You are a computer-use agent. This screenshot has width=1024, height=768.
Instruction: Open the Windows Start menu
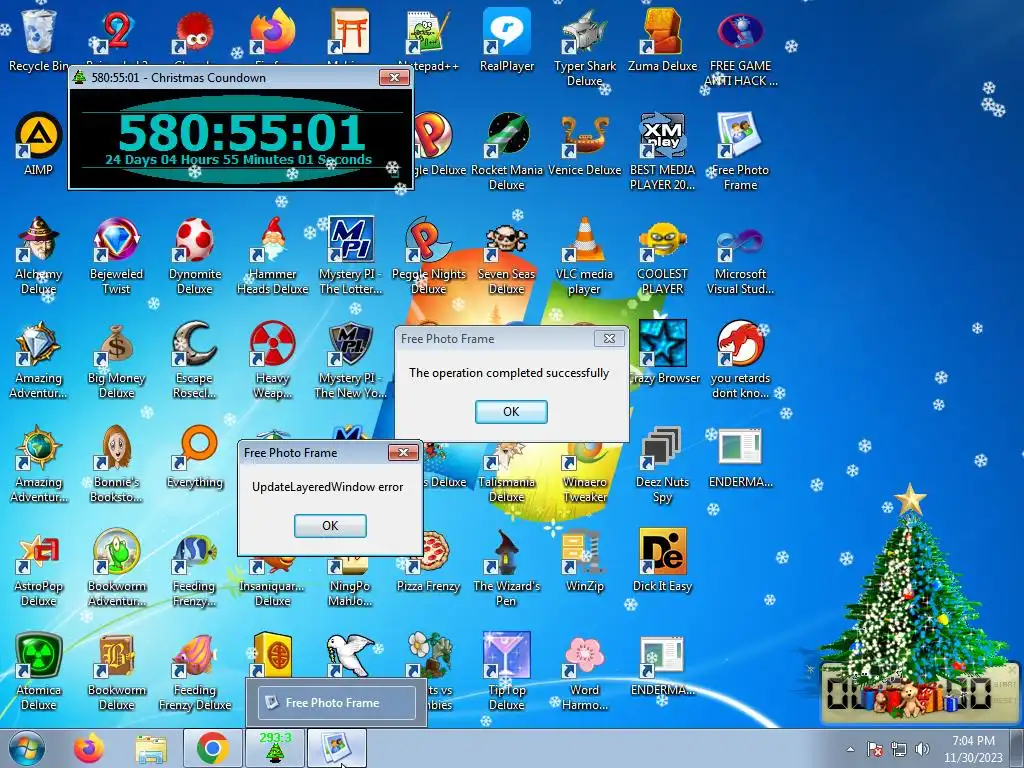25,748
